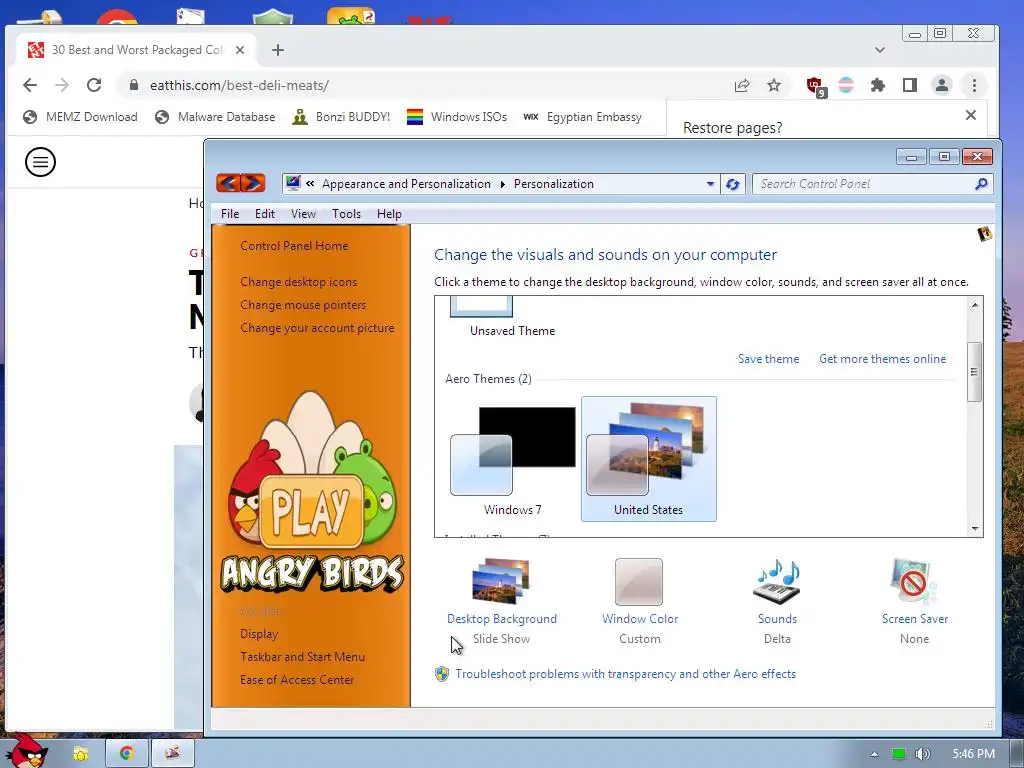Click the help icon in Personalization window

pos(984,234)
